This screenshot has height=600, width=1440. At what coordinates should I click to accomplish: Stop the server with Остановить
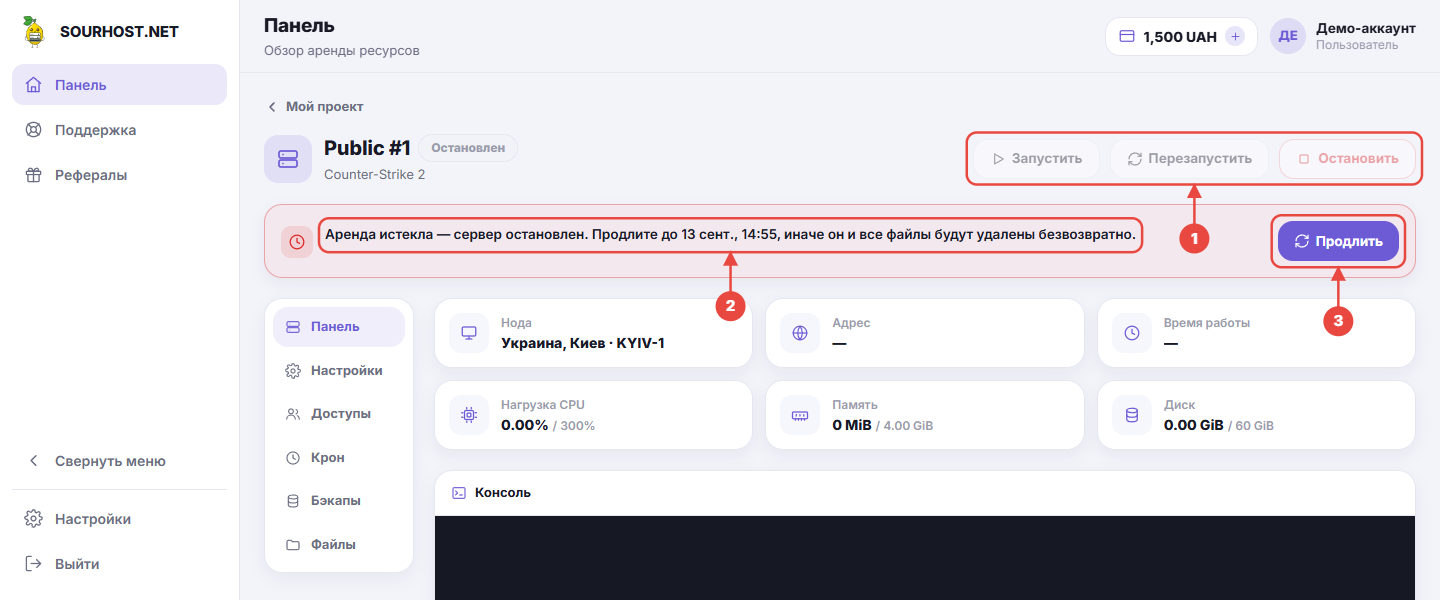(1347, 159)
